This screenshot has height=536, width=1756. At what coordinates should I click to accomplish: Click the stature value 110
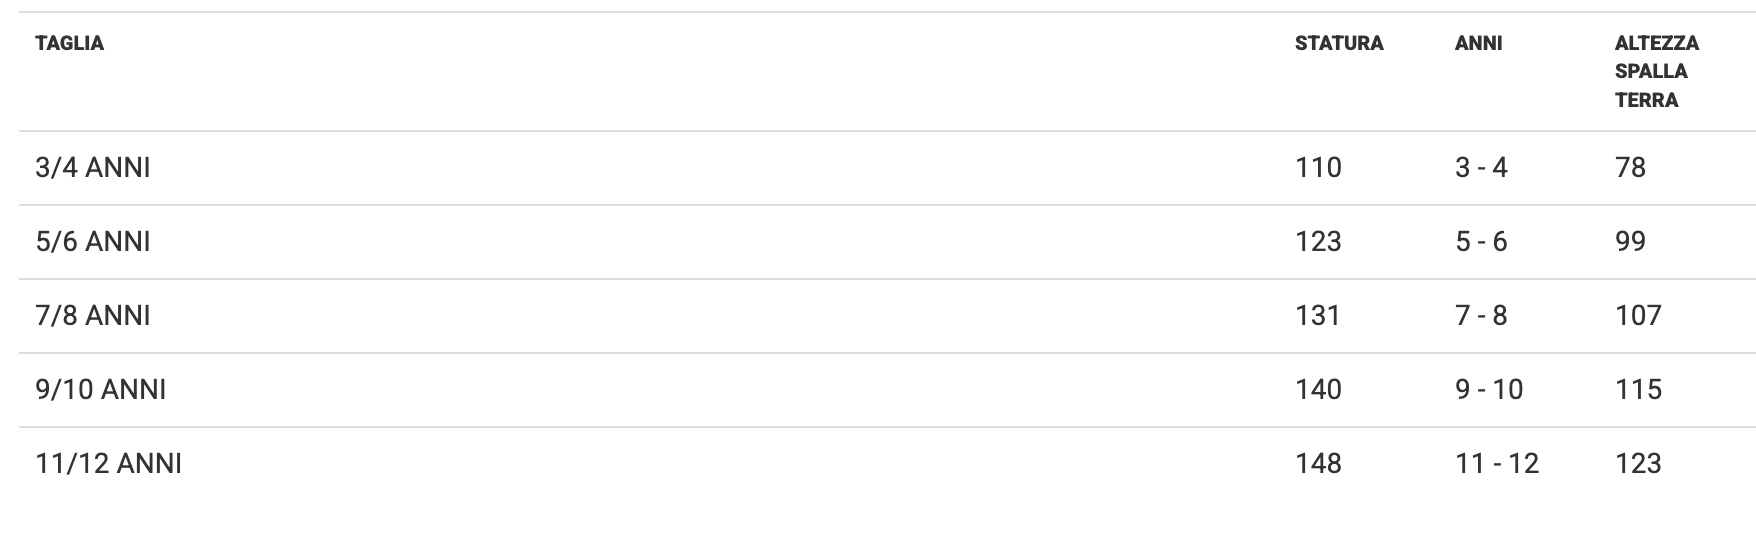[x=1318, y=167]
